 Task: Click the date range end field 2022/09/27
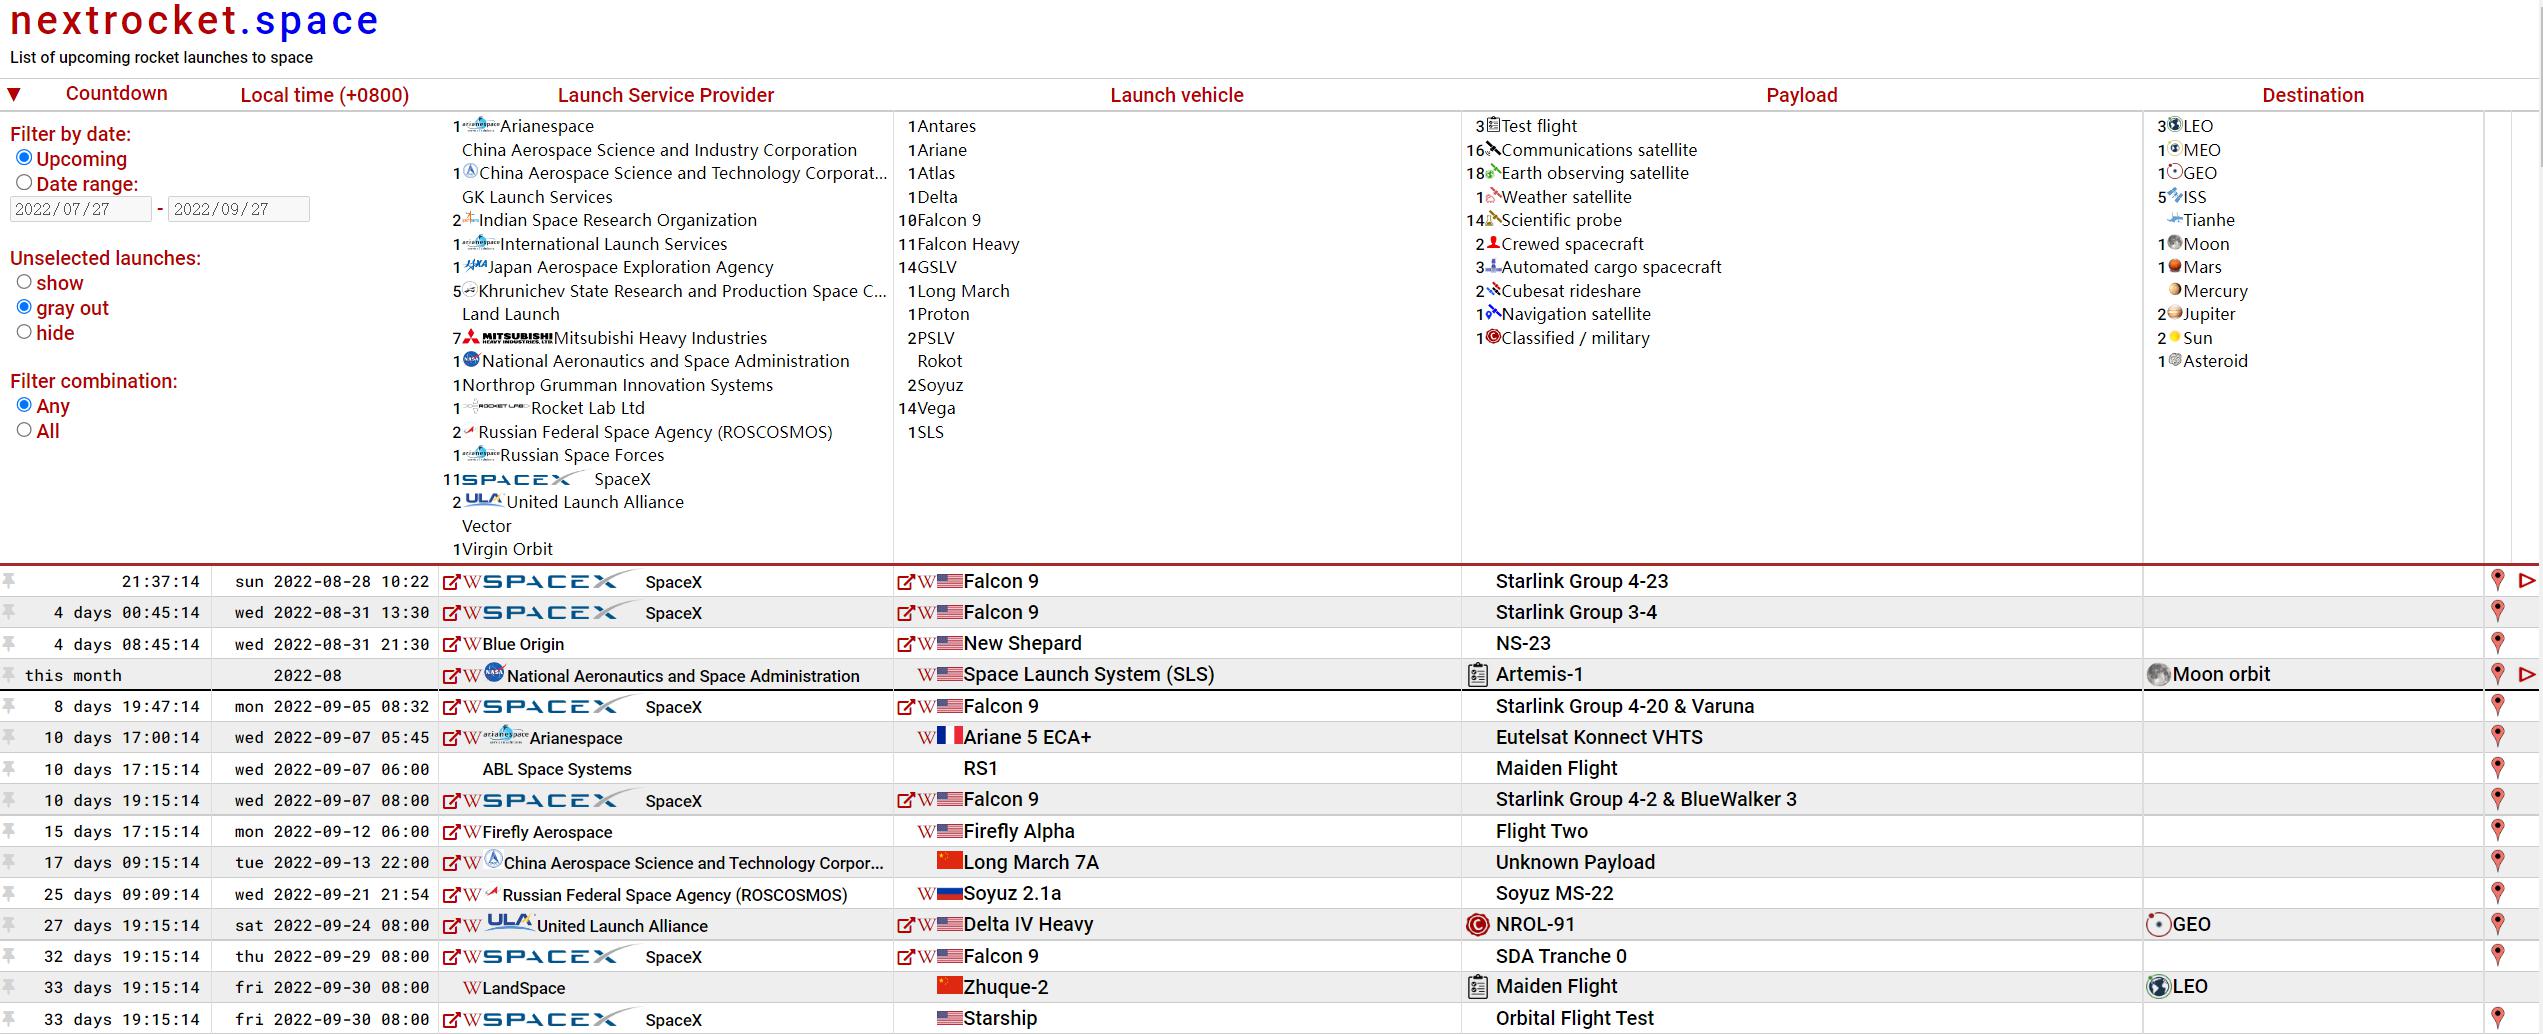tap(239, 209)
